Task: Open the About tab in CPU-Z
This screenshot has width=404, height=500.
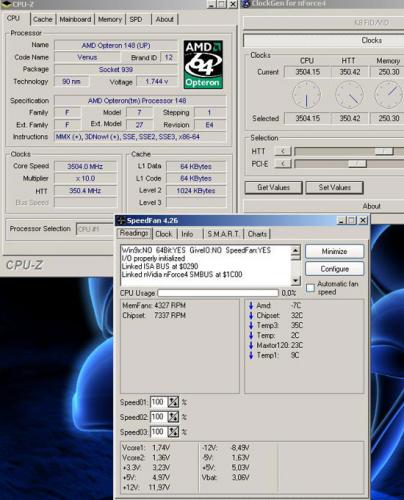Action: [x=165, y=19]
